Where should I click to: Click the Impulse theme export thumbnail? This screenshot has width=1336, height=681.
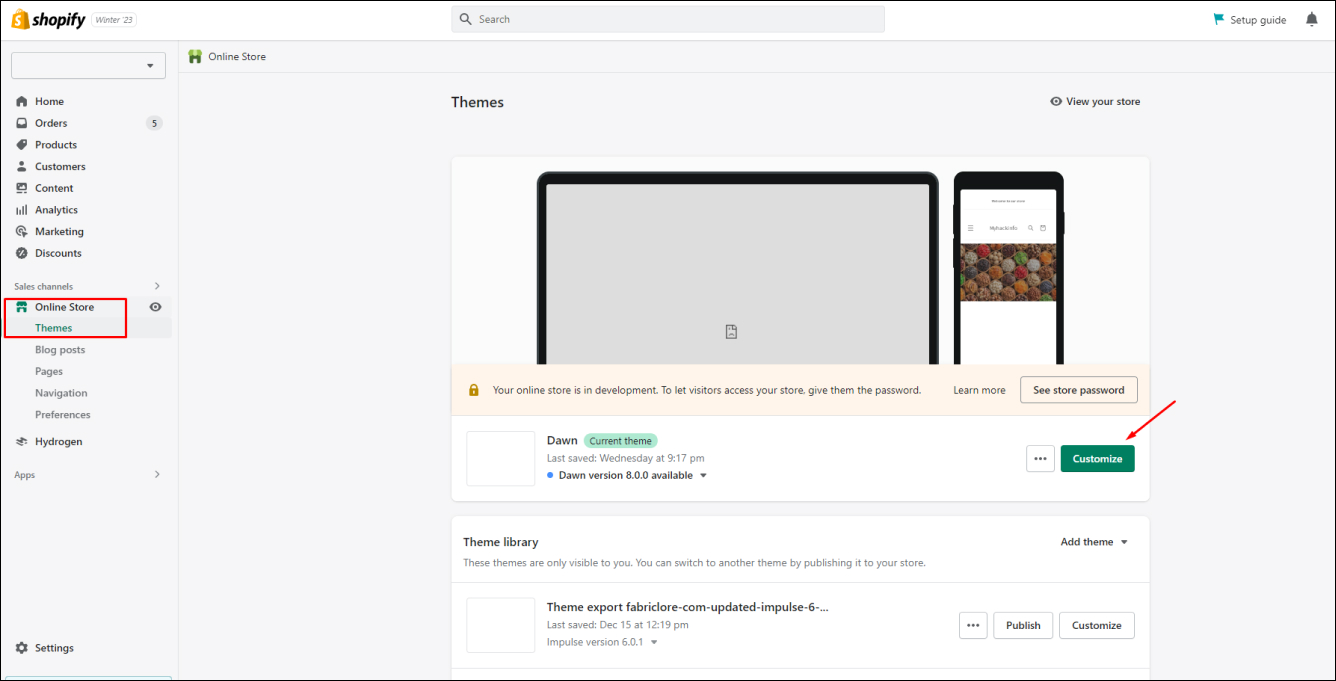coord(501,625)
